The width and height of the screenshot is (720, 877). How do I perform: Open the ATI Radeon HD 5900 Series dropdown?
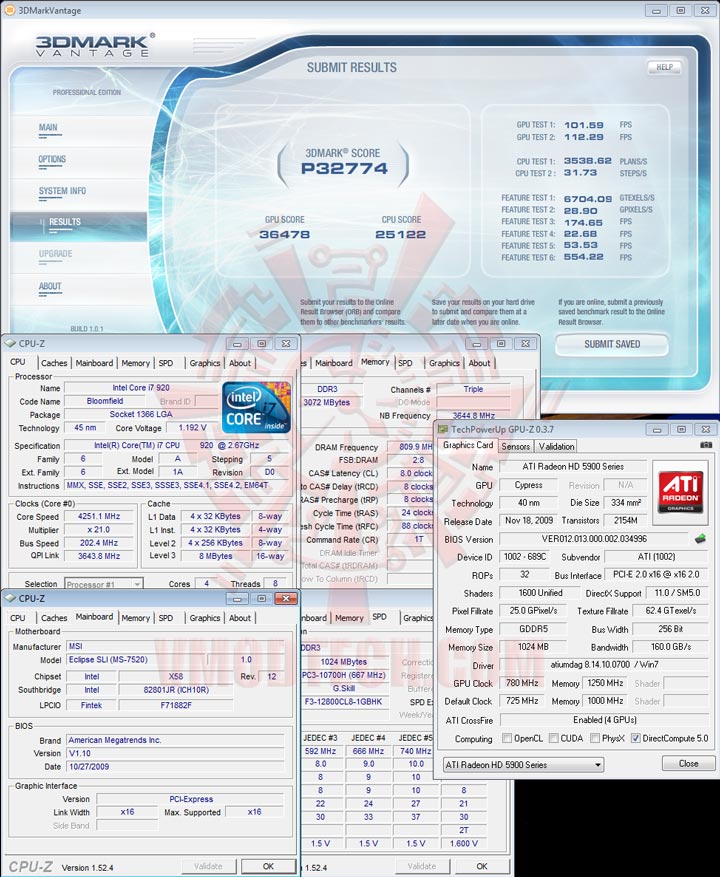(x=523, y=765)
